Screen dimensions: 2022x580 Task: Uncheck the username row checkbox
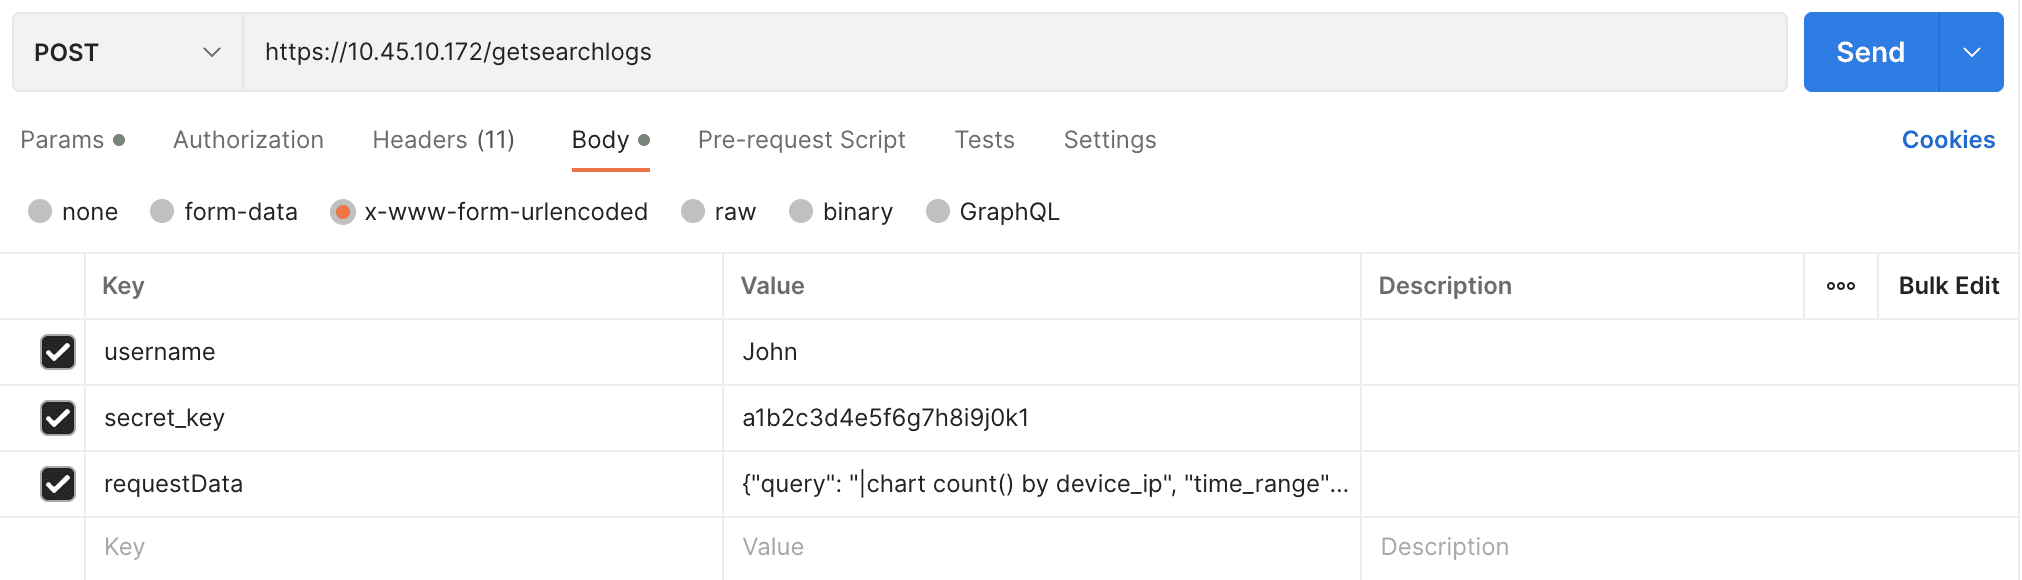(x=58, y=352)
